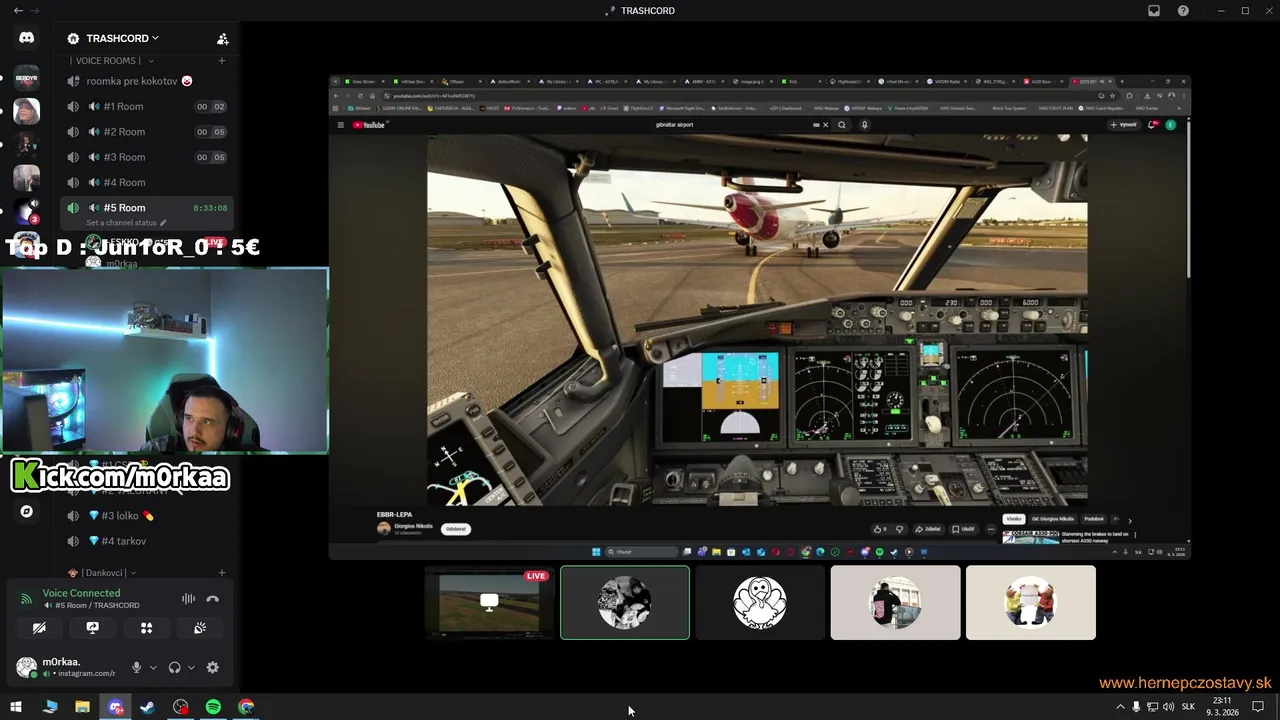Go back with the Discord back arrow
This screenshot has height=720, width=1280.
click(18, 11)
